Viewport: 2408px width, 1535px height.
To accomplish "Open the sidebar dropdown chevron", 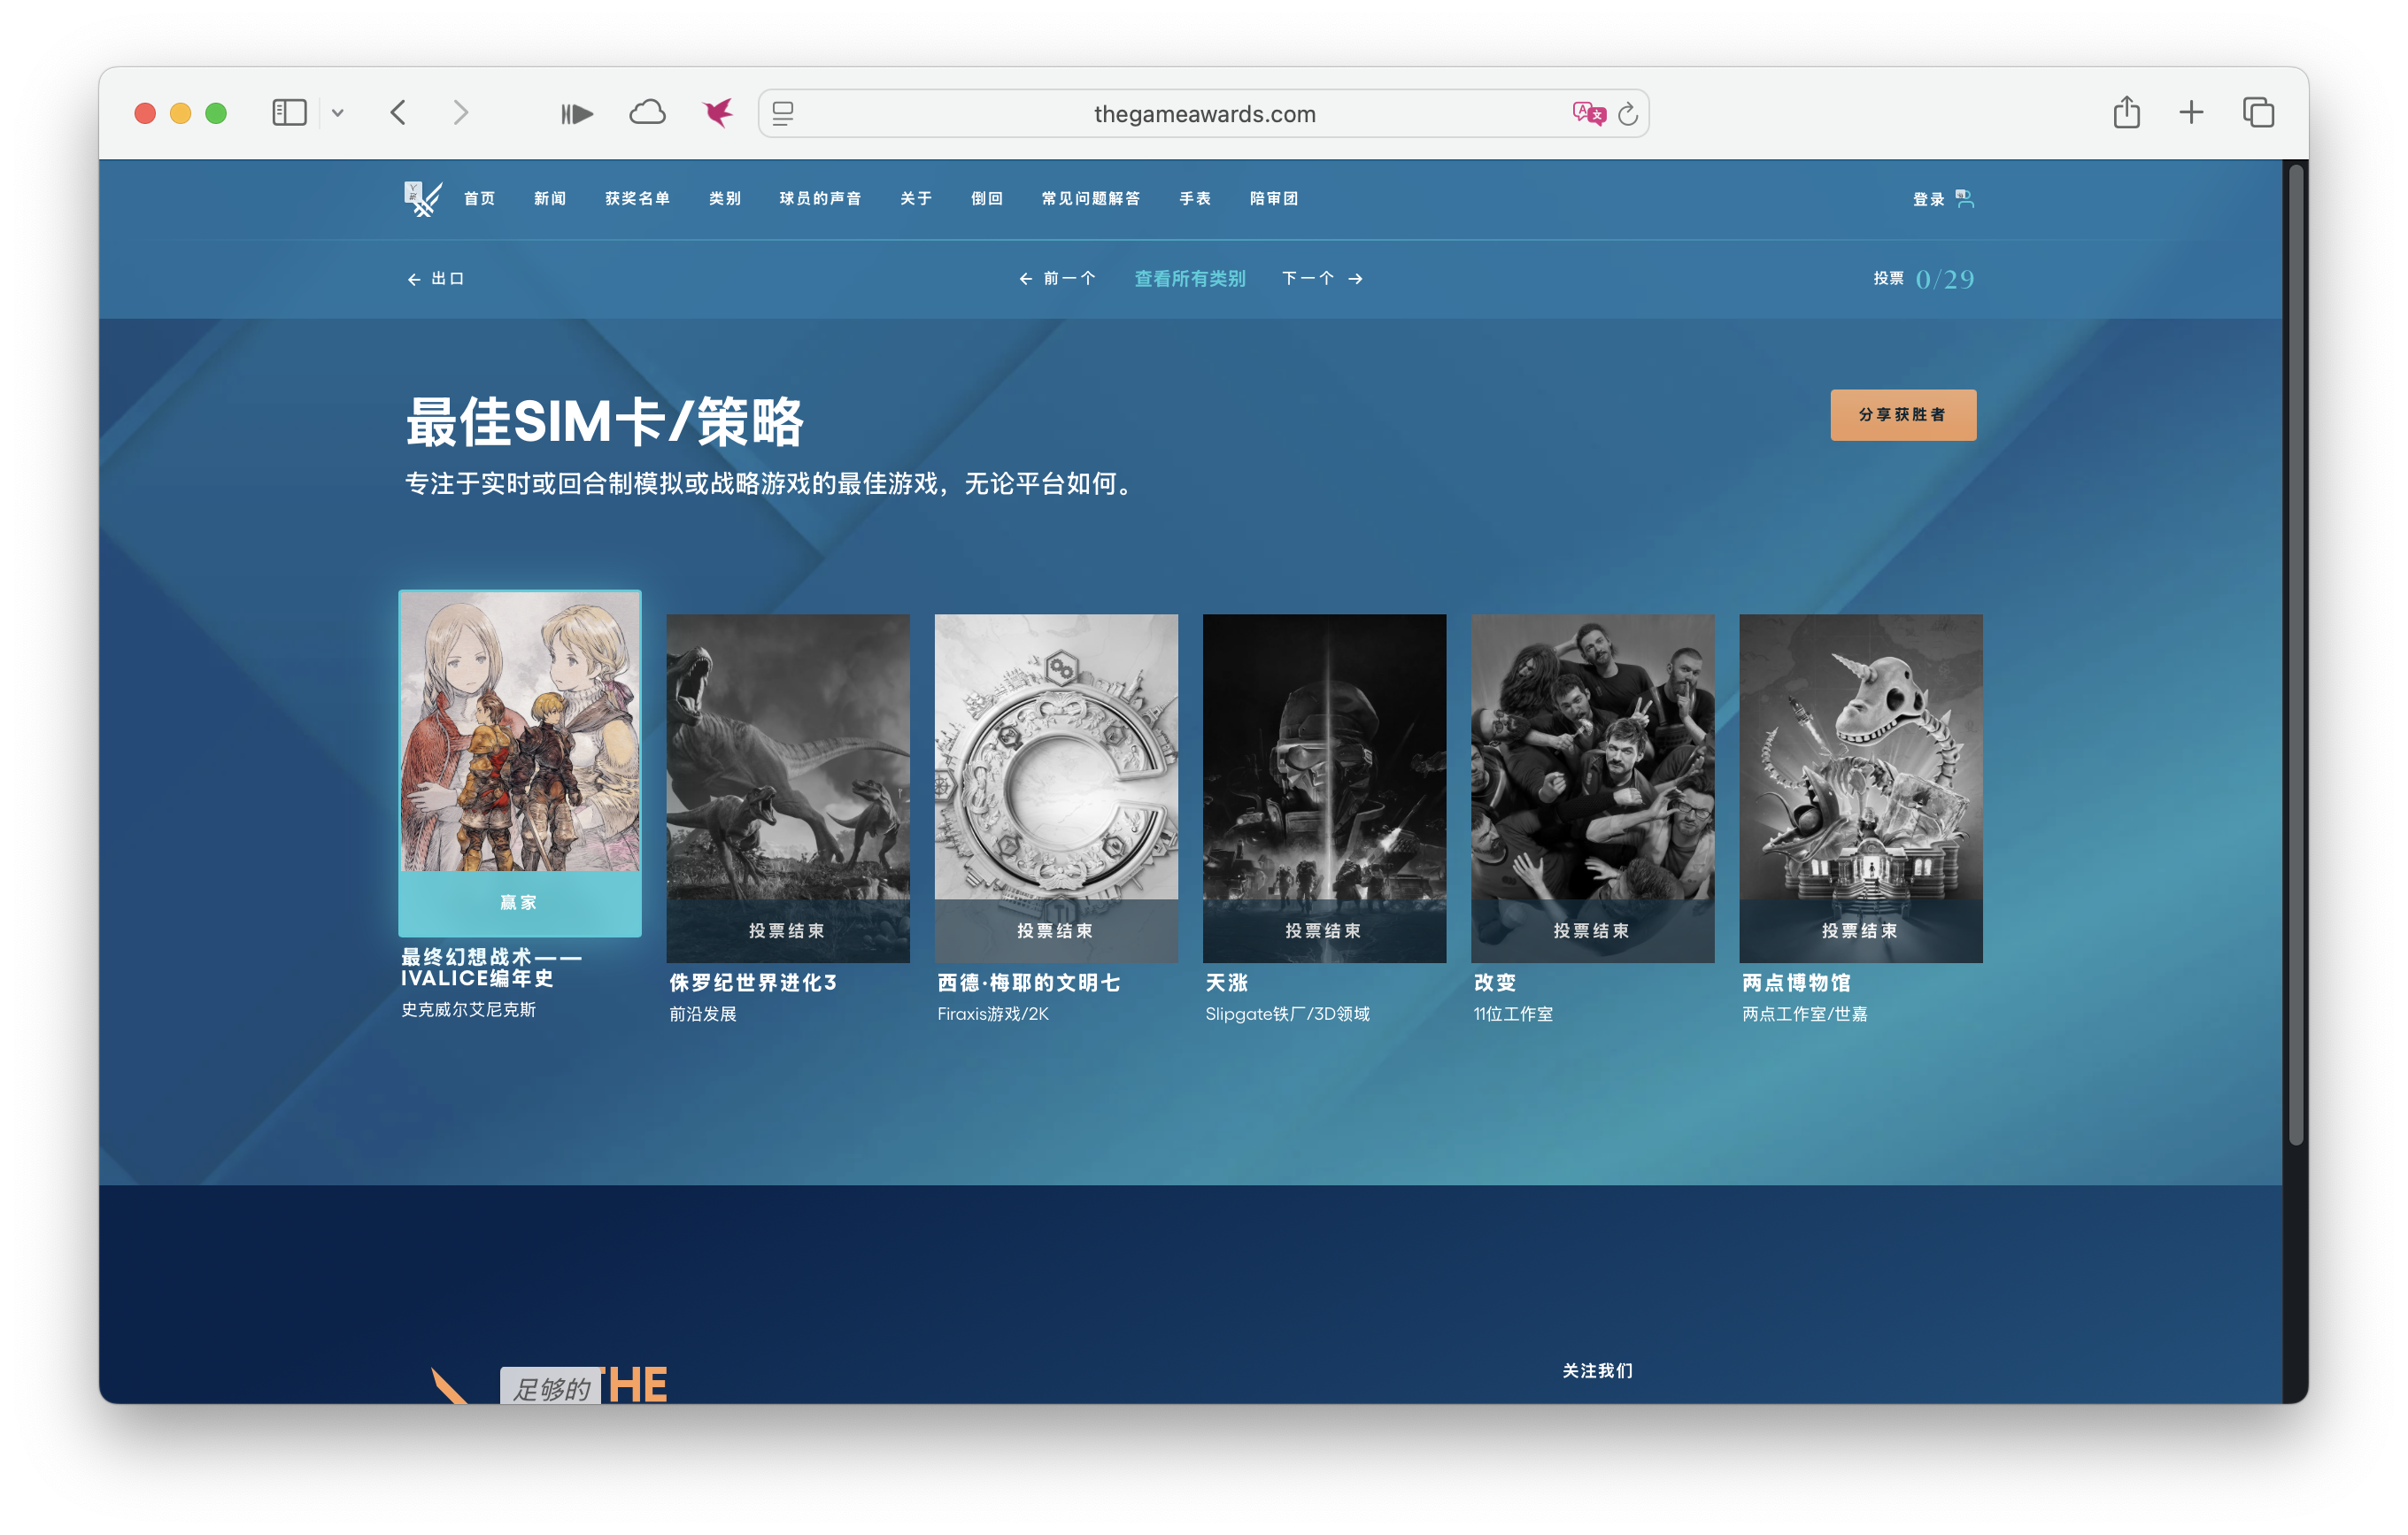I will tap(339, 113).
